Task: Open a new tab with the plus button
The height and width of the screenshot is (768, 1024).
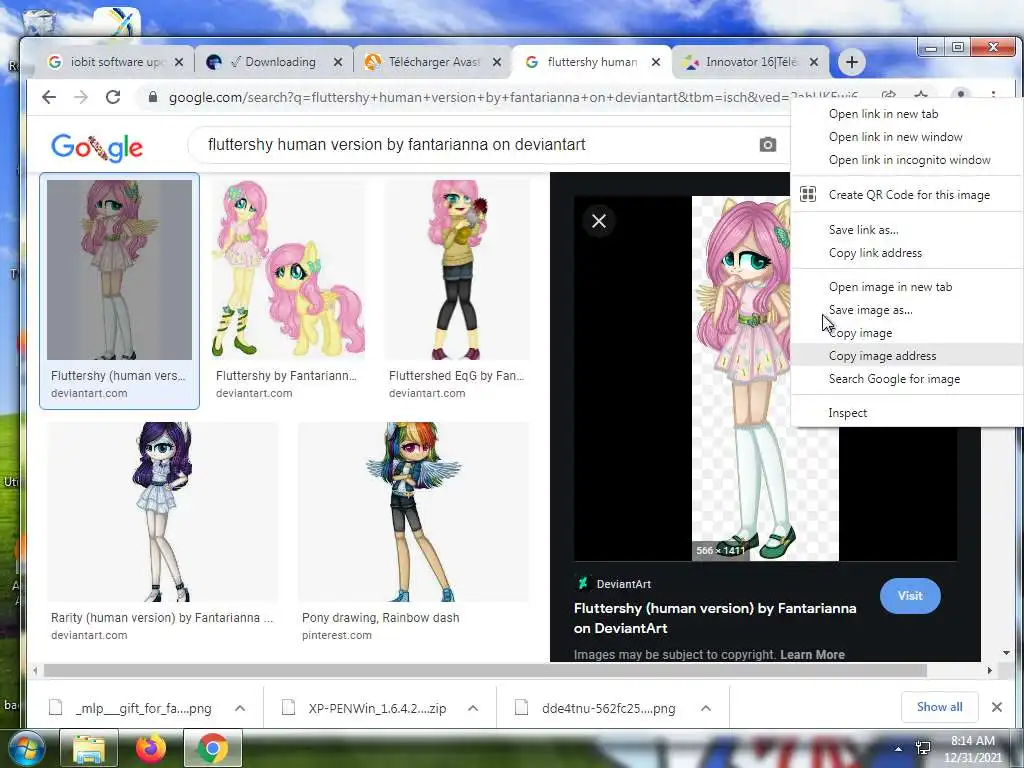Action: tap(852, 62)
